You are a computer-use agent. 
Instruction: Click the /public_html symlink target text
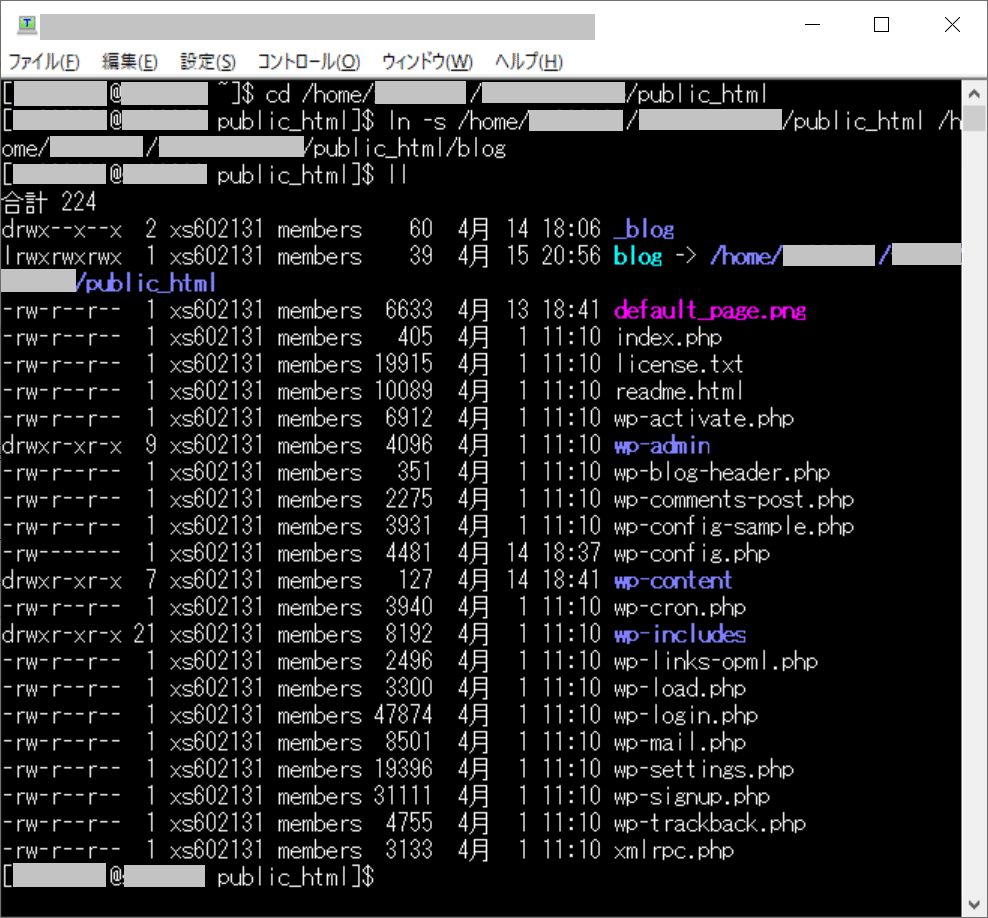point(146,284)
